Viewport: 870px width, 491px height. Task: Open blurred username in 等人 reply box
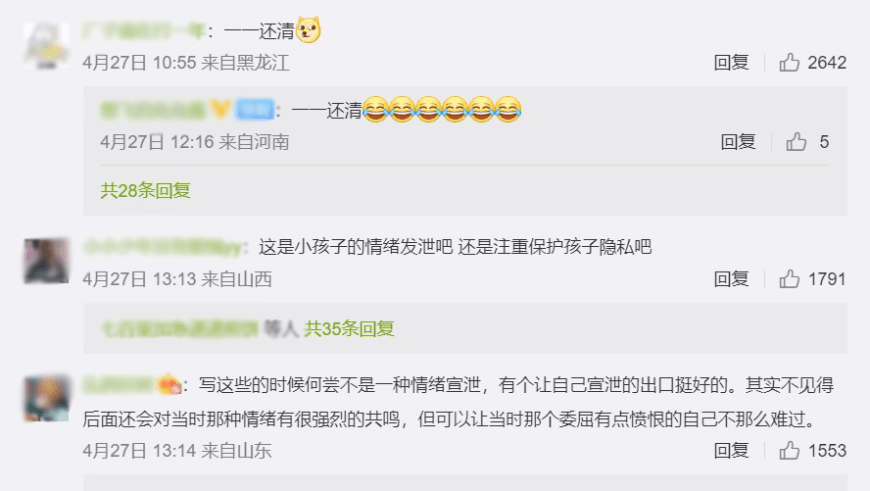pyautogui.click(x=180, y=328)
